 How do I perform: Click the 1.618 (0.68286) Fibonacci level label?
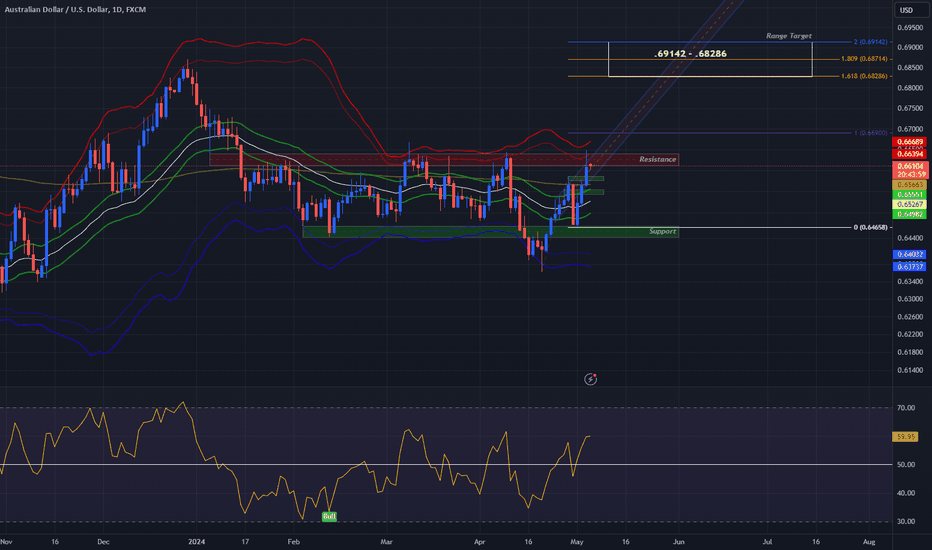click(x=864, y=76)
